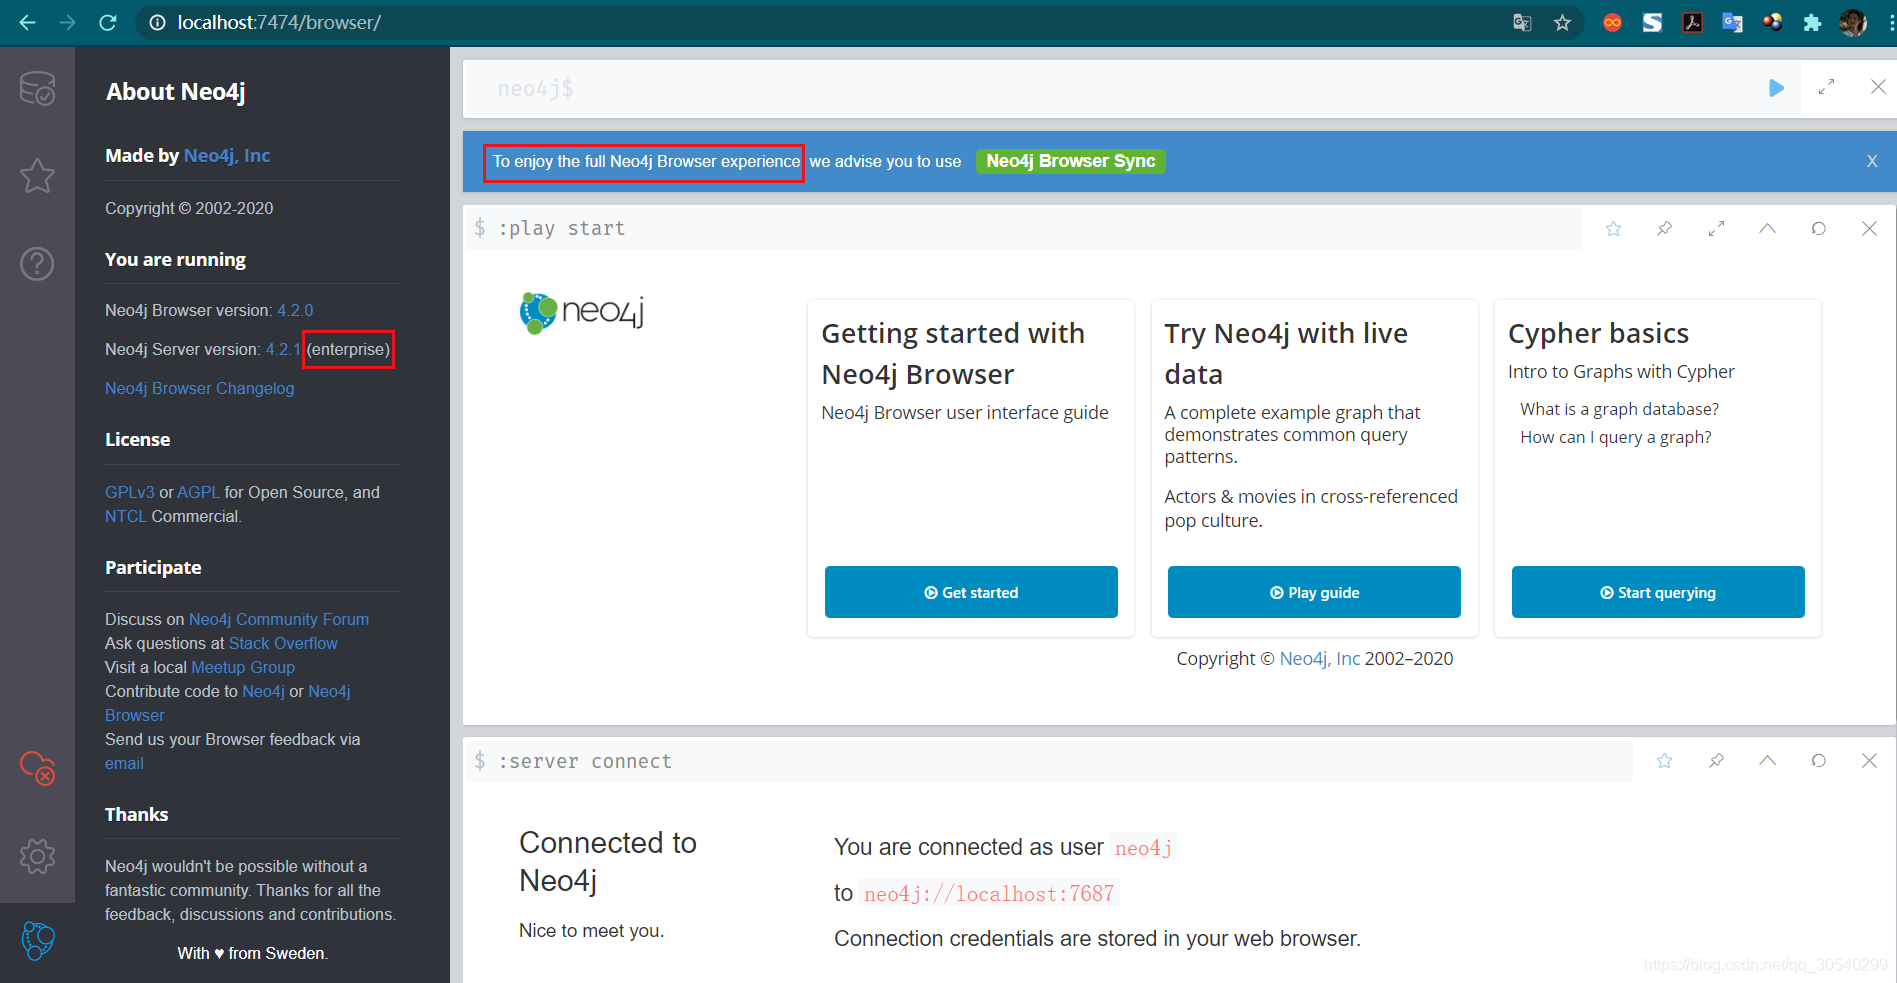Visit the Neo4j Community Forum link
1897x983 pixels.
[x=279, y=619]
